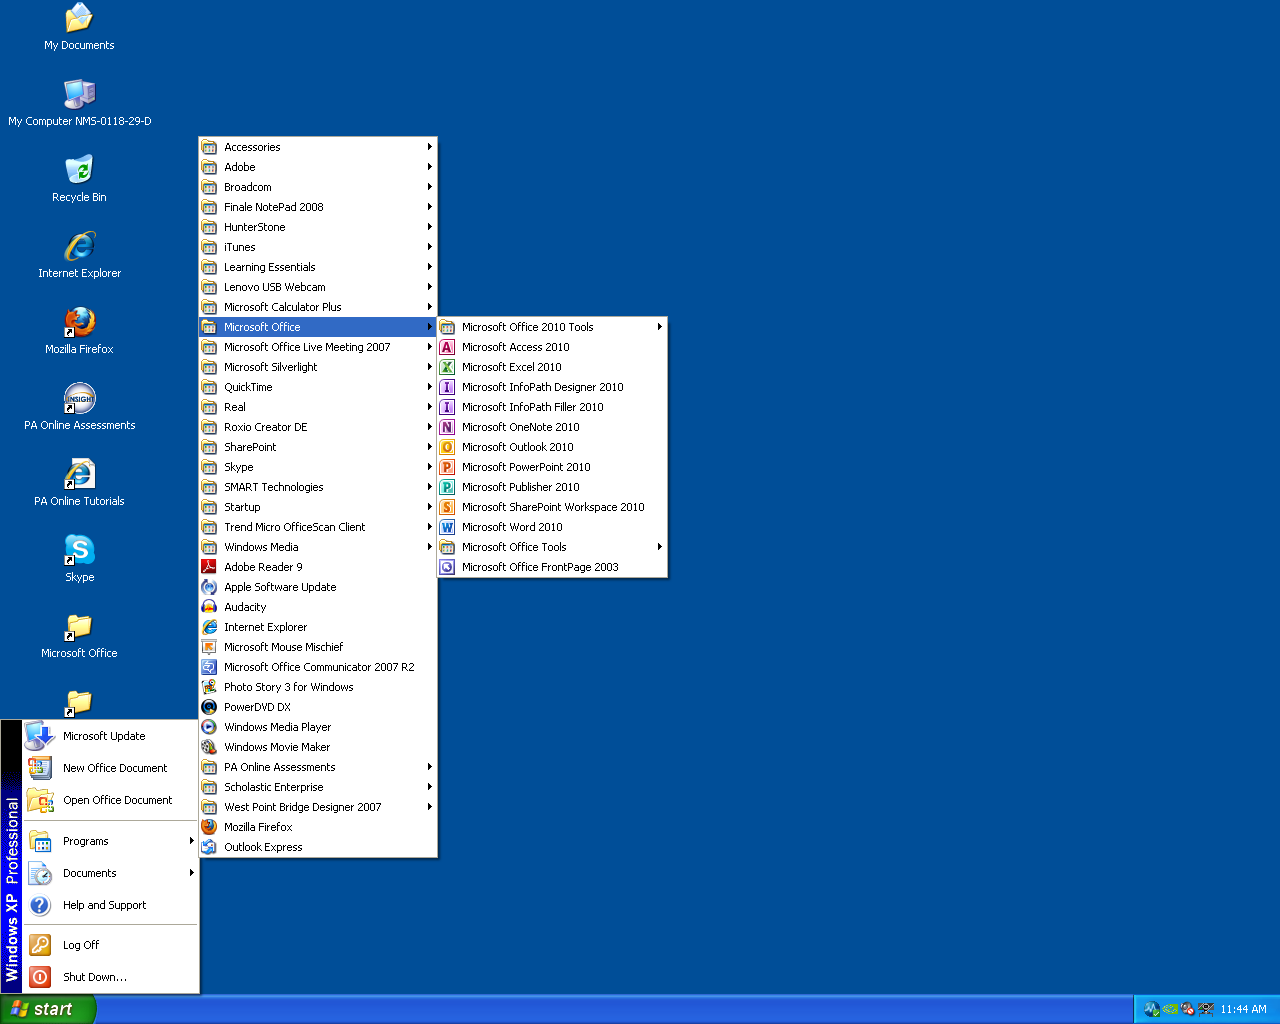Expand Microsoft Office Tools submenu arrow
Viewport: 1280px width, 1024px height.
click(x=660, y=547)
